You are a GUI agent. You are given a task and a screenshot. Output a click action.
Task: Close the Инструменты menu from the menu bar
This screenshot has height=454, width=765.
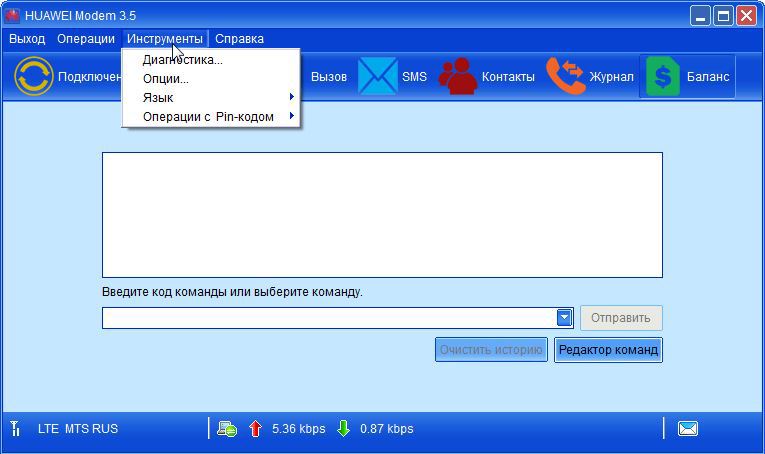tap(165, 39)
